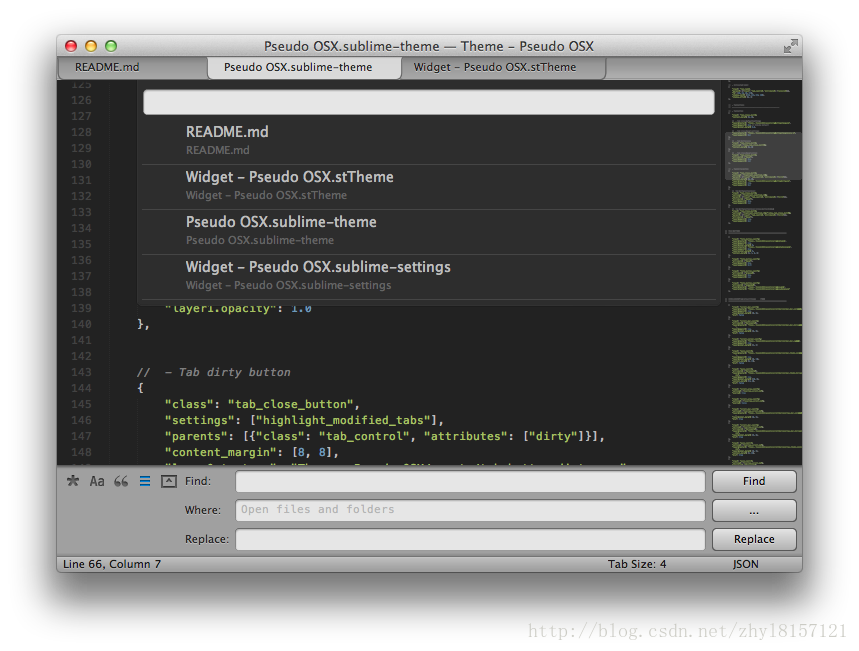Open JSON syntax selector in status bar

746,564
